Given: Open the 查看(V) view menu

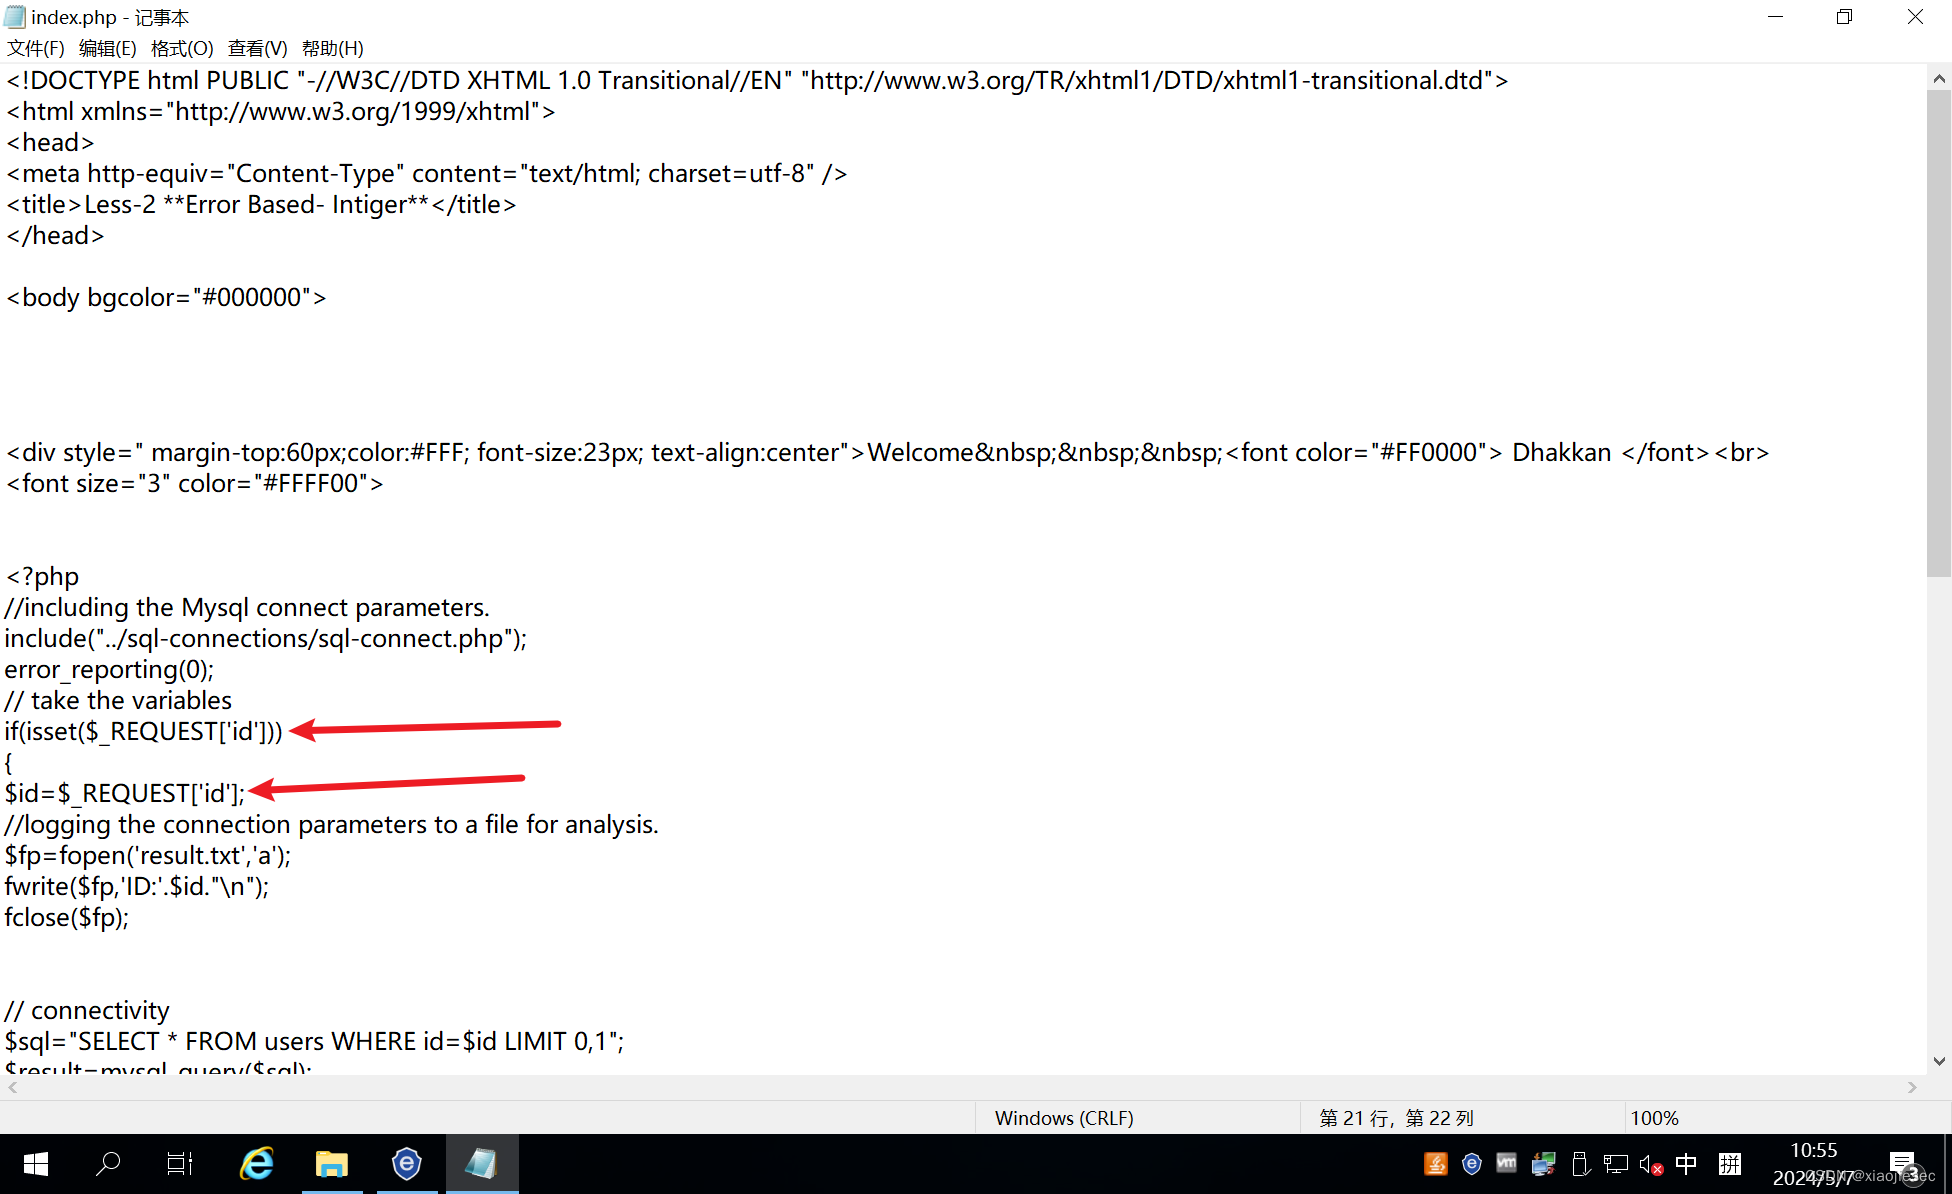Looking at the screenshot, I should (257, 48).
